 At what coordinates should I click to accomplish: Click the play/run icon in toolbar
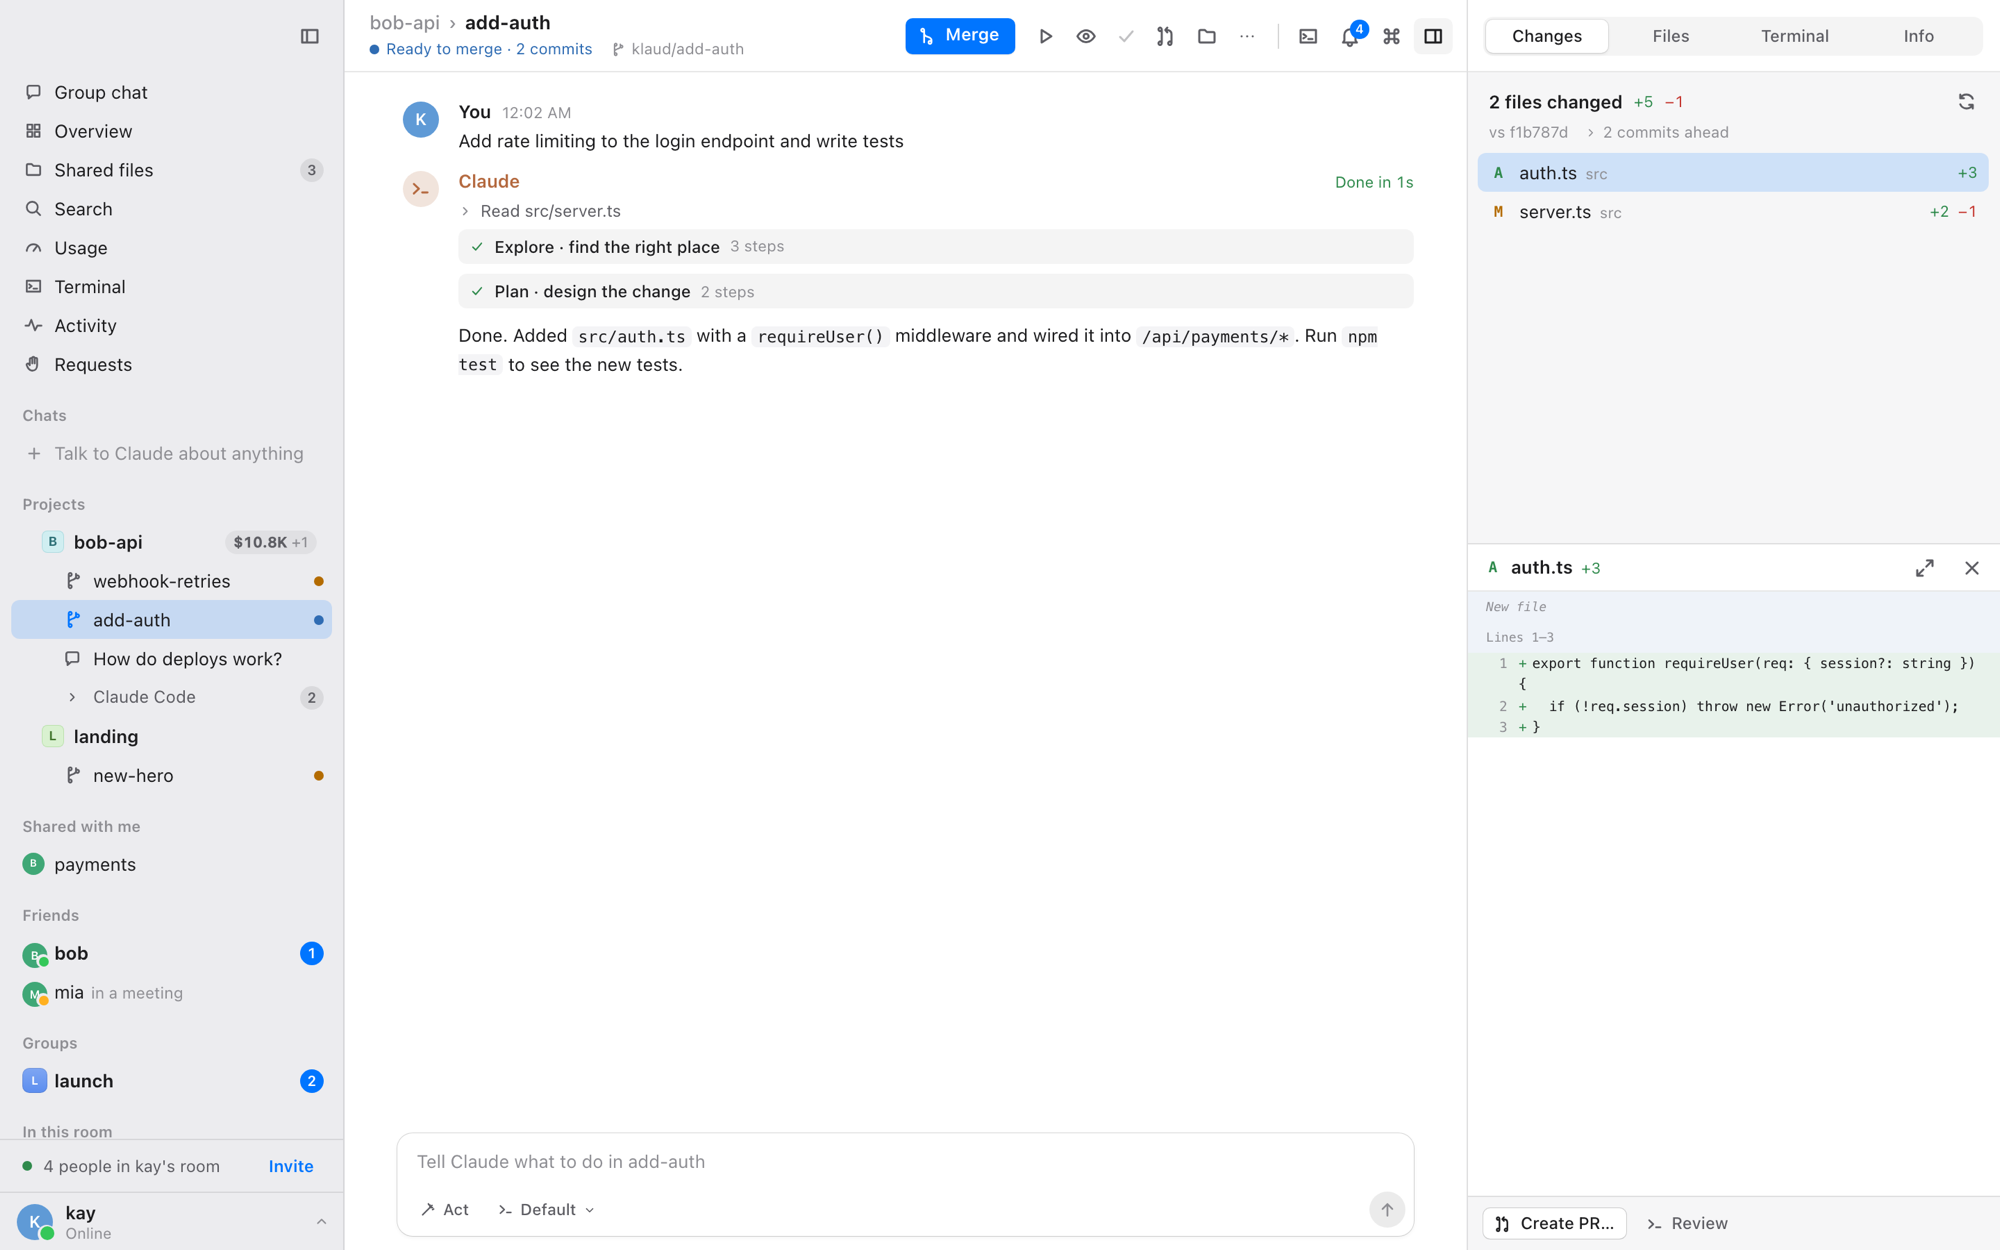pos(1045,36)
